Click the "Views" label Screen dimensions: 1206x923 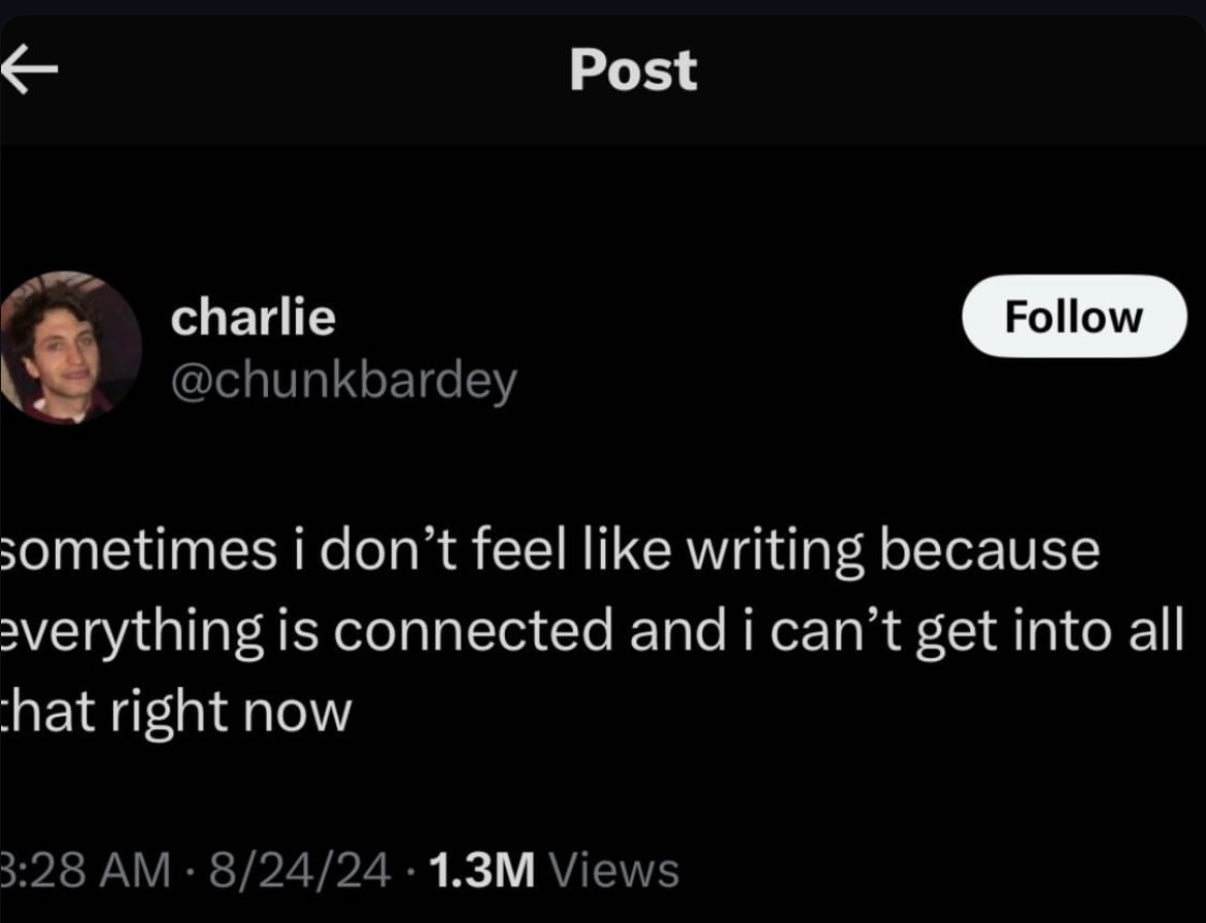tap(614, 870)
